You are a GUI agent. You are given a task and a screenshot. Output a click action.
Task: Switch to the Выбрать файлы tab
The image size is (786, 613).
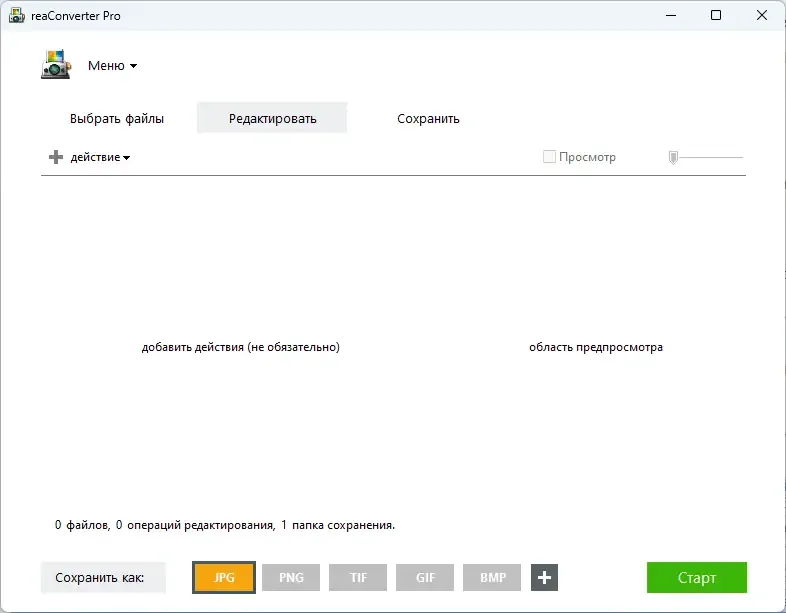pyautogui.click(x=117, y=119)
